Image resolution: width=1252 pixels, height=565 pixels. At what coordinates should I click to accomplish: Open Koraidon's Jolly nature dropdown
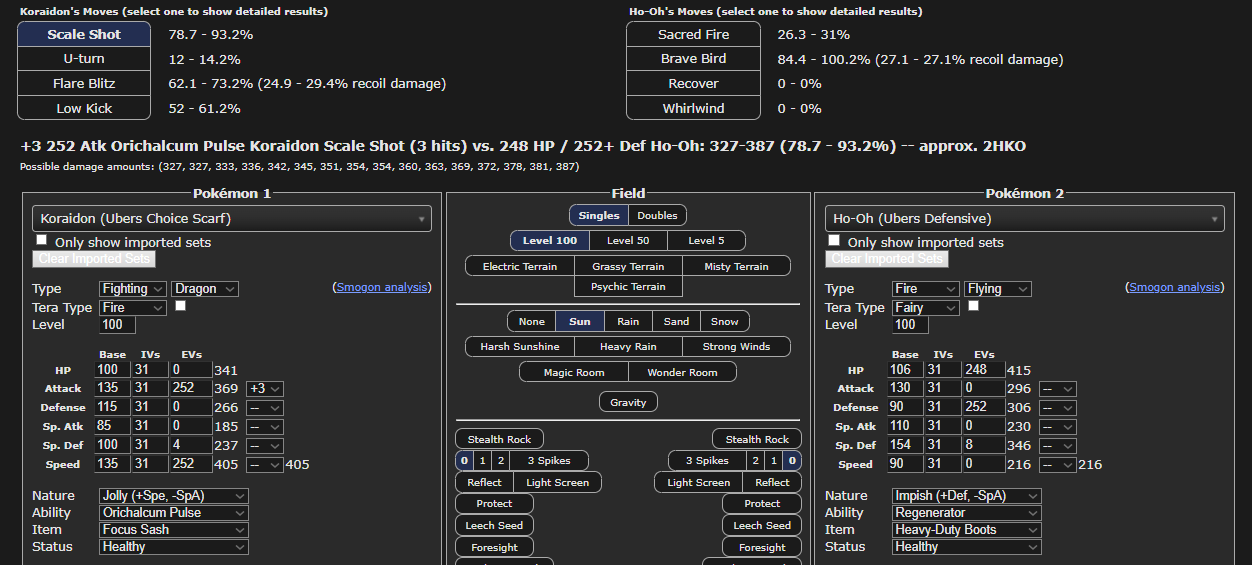pos(174,495)
